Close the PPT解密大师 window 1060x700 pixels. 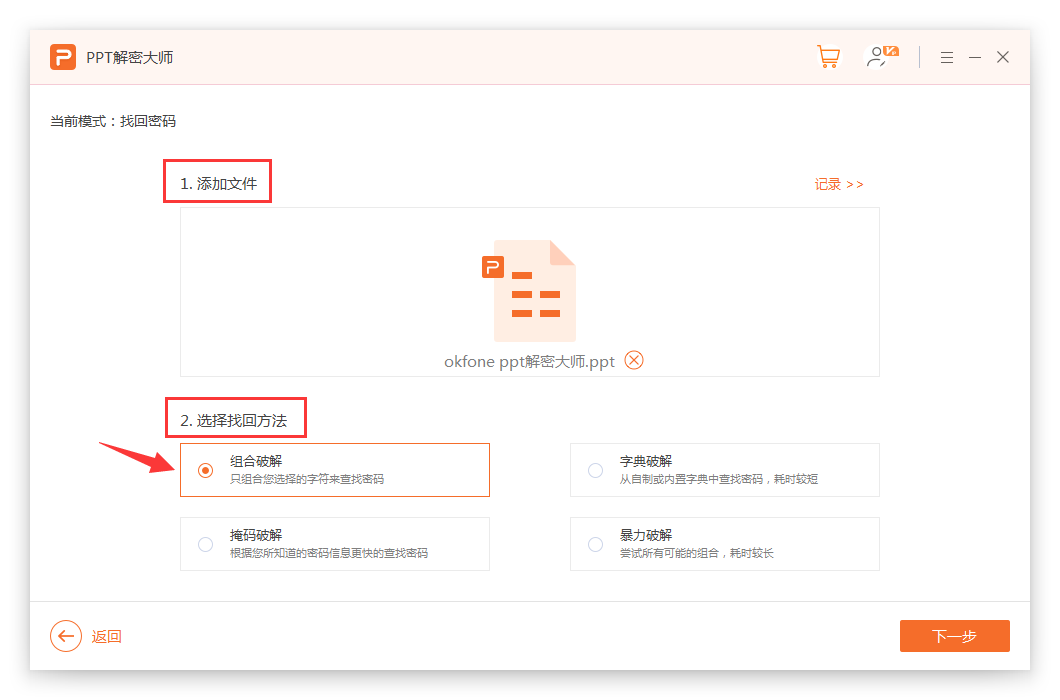1003,57
